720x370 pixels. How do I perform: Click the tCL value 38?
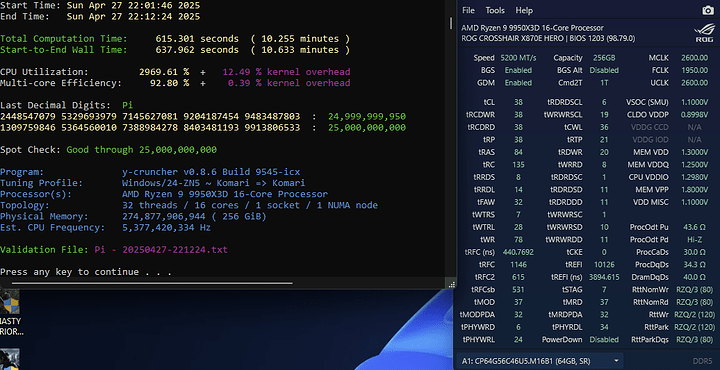[518, 102]
